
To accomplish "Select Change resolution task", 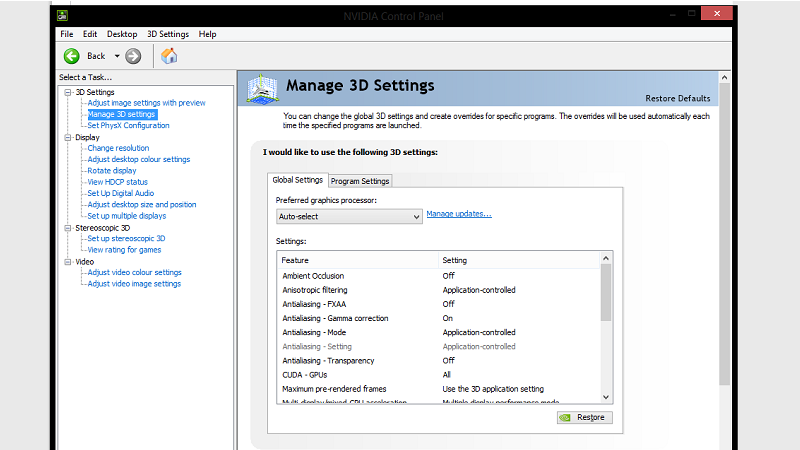I will 118,148.
